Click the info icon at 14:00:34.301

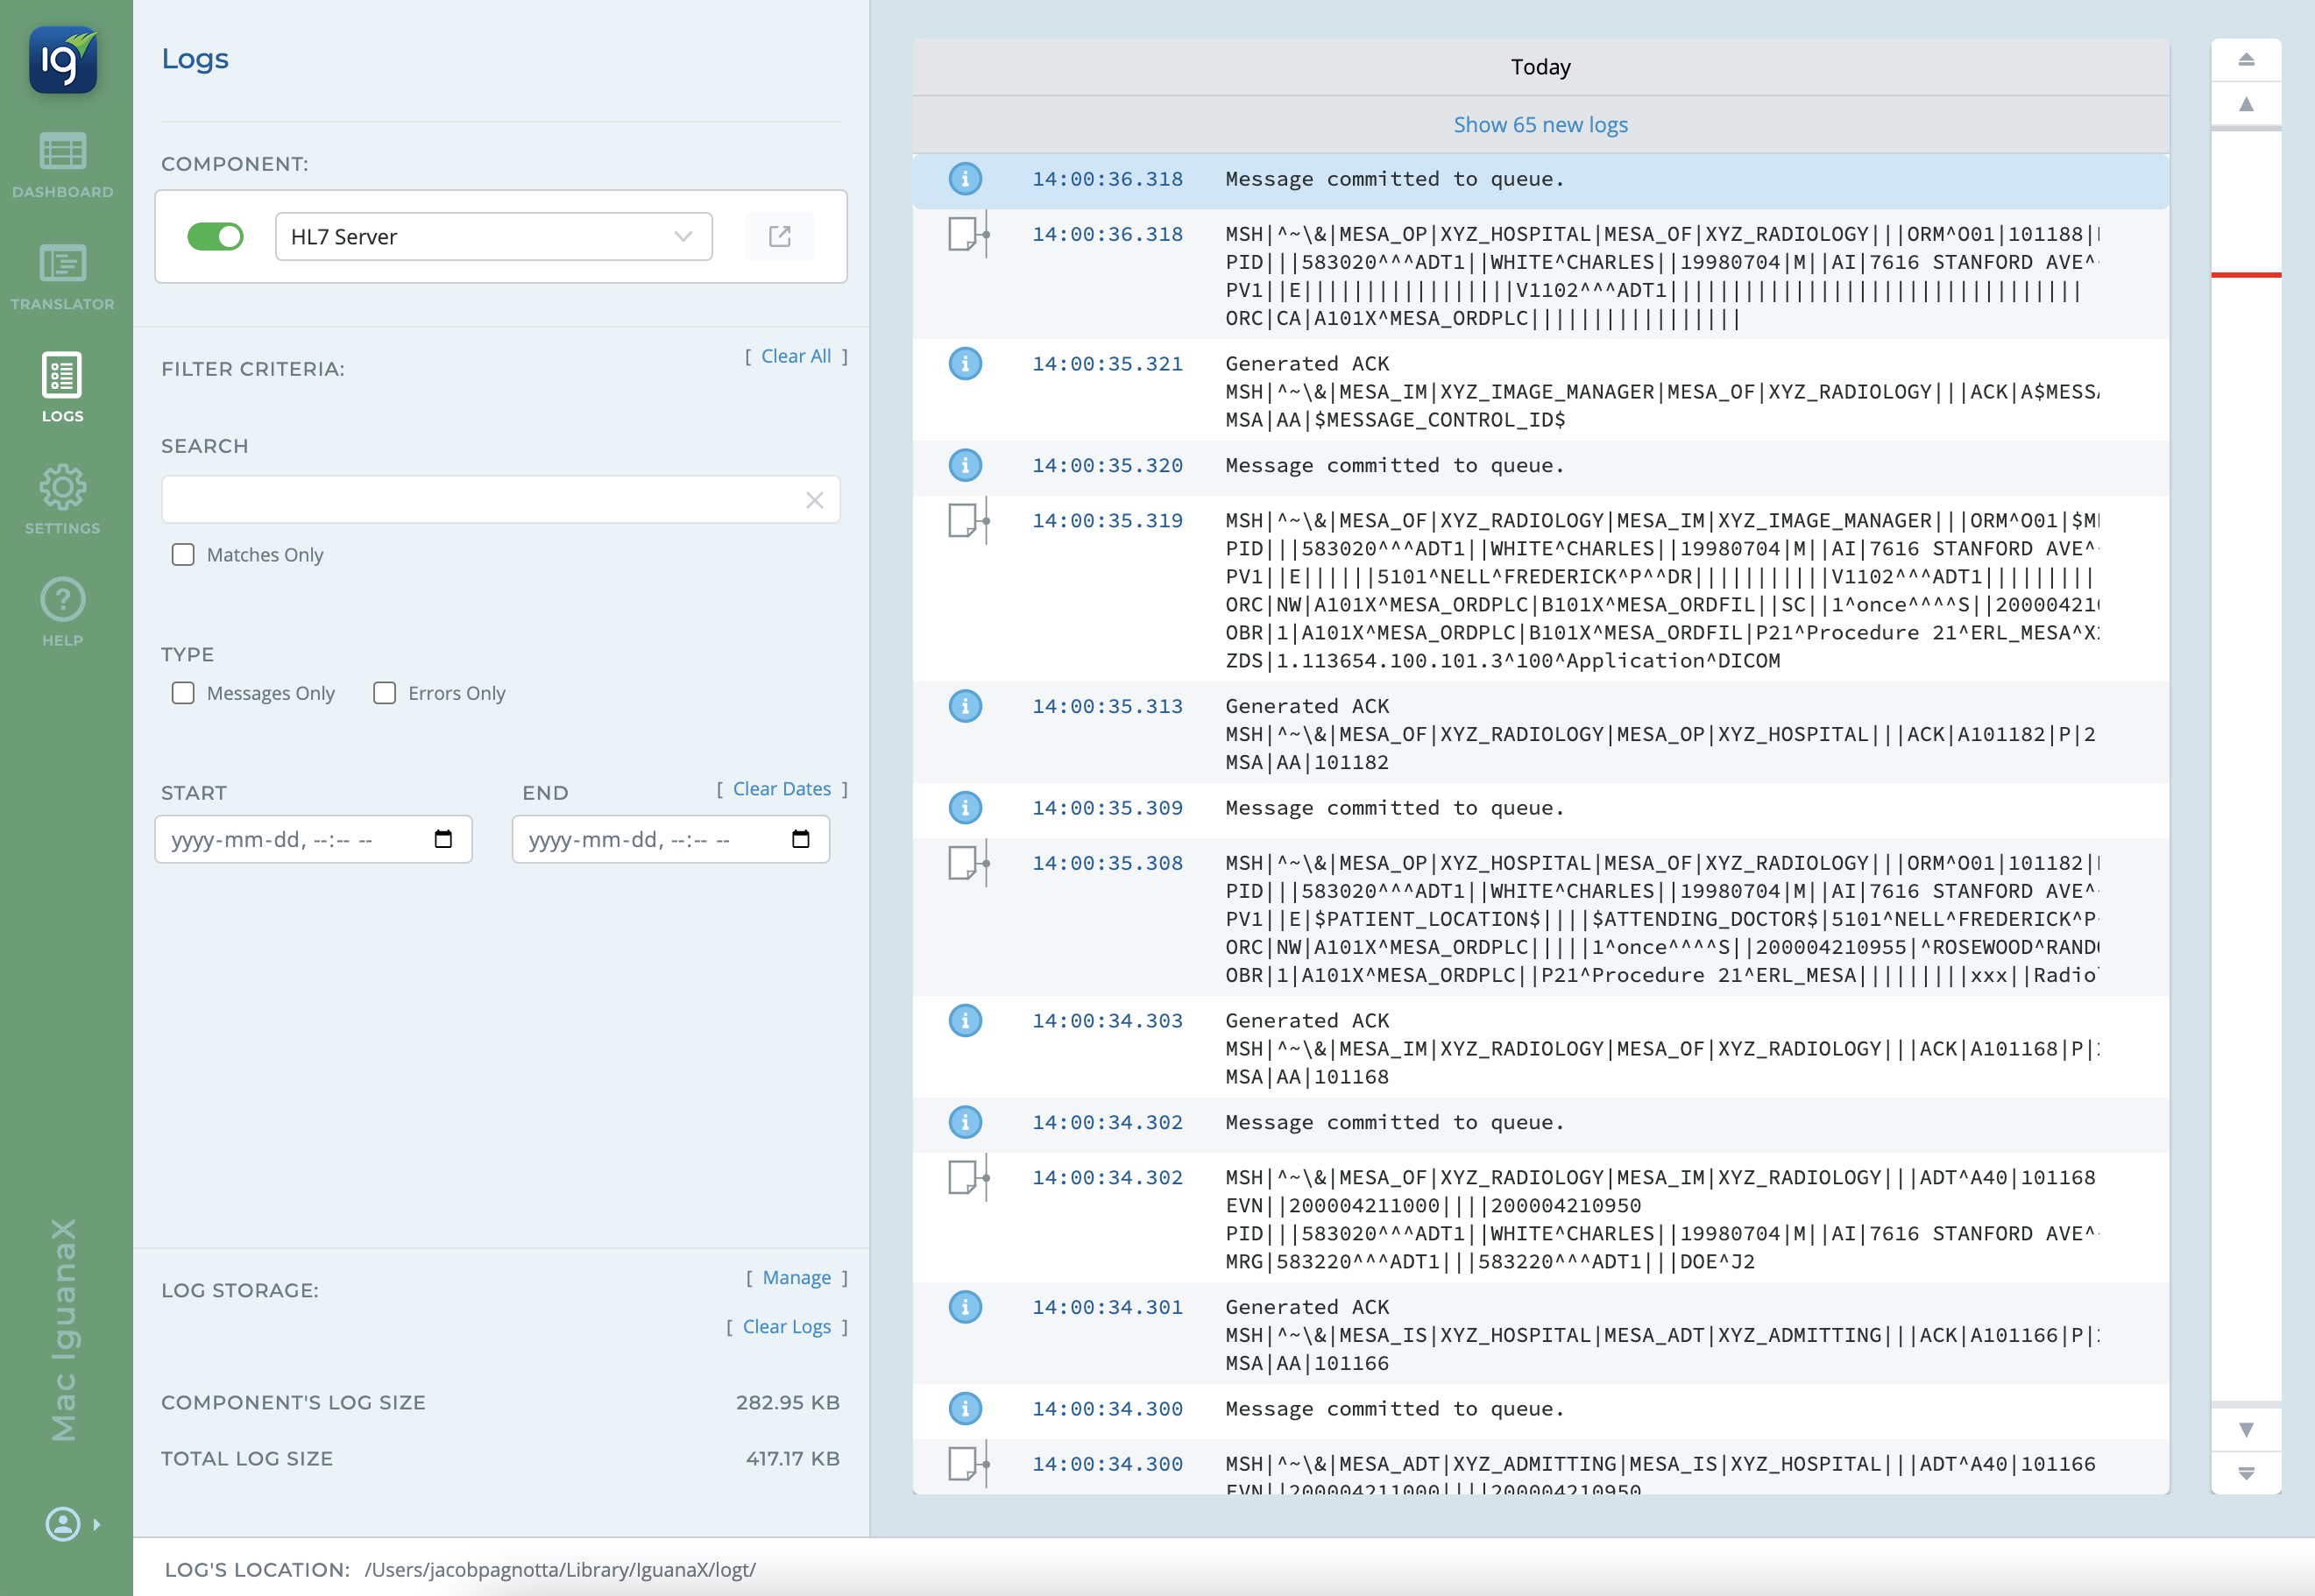[x=965, y=1308]
